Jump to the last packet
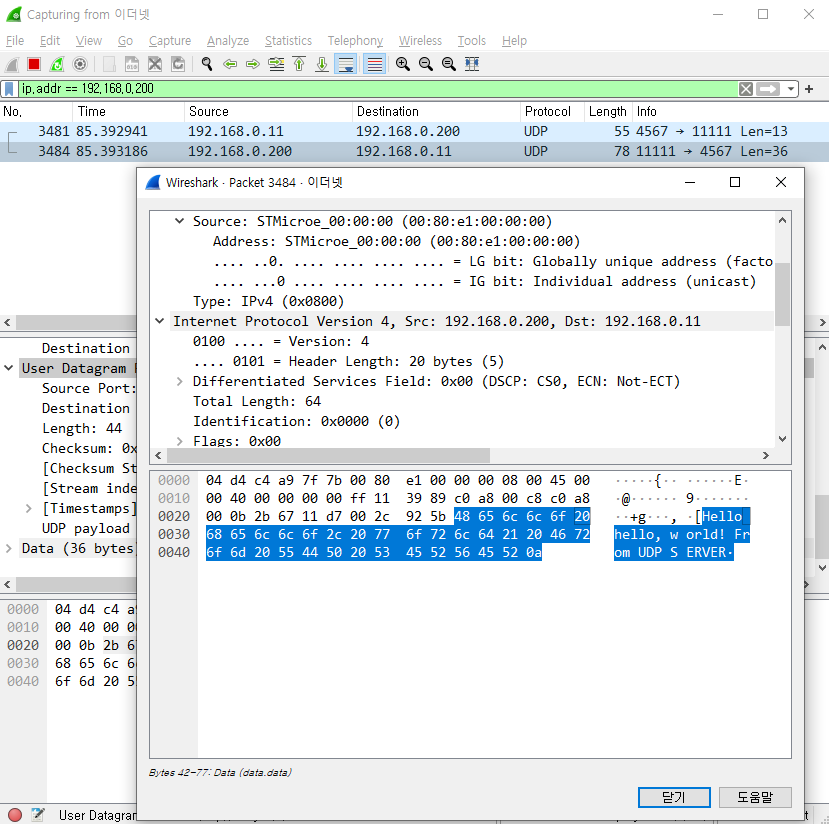Screen dimensions: 829x824 click(x=322, y=64)
